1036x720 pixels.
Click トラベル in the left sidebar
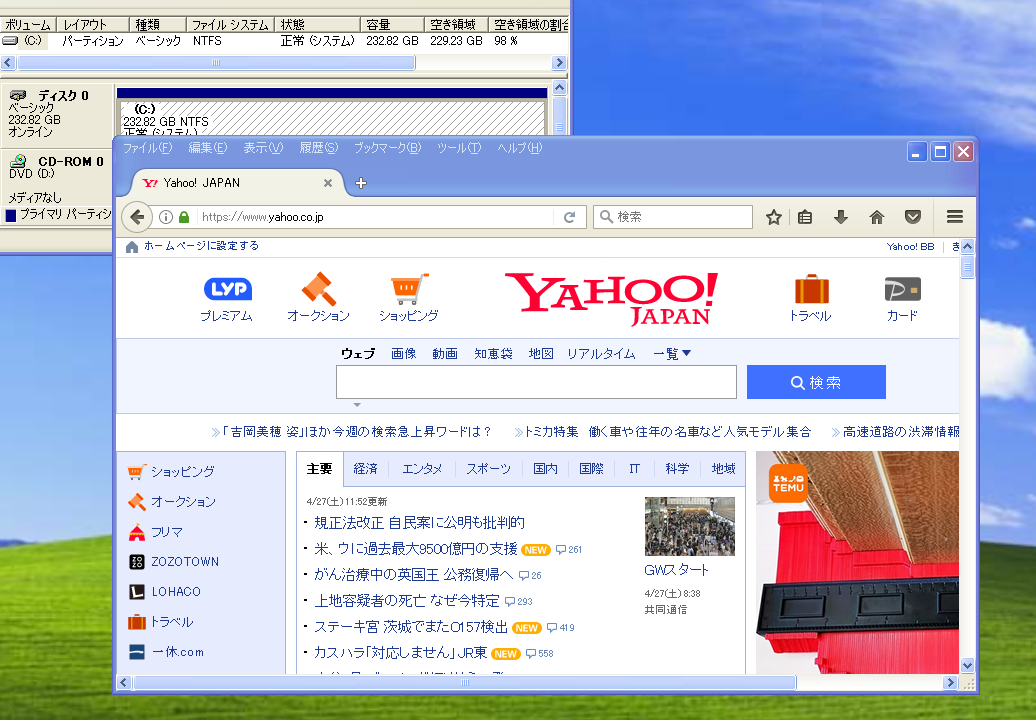click(x=172, y=622)
